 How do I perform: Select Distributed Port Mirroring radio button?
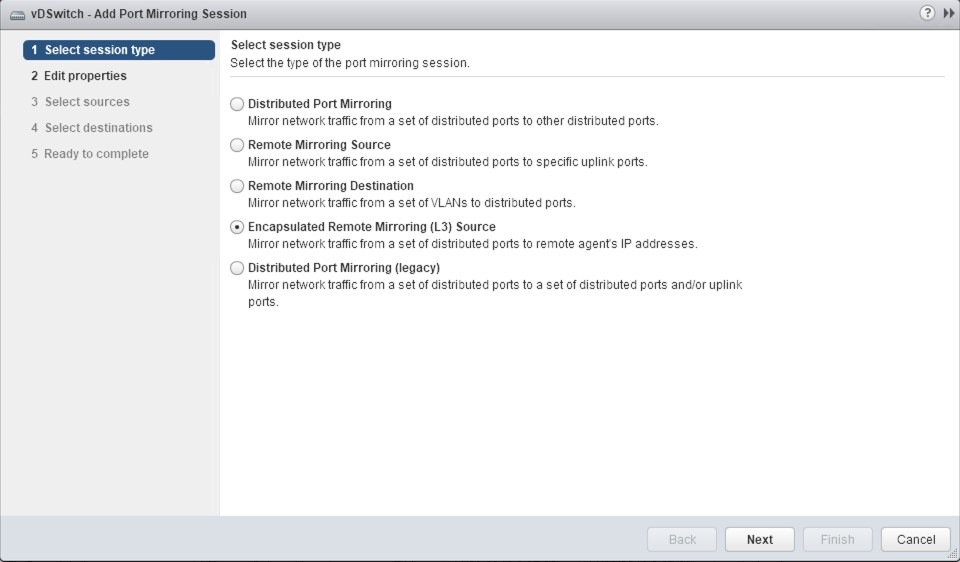[x=237, y=104]
